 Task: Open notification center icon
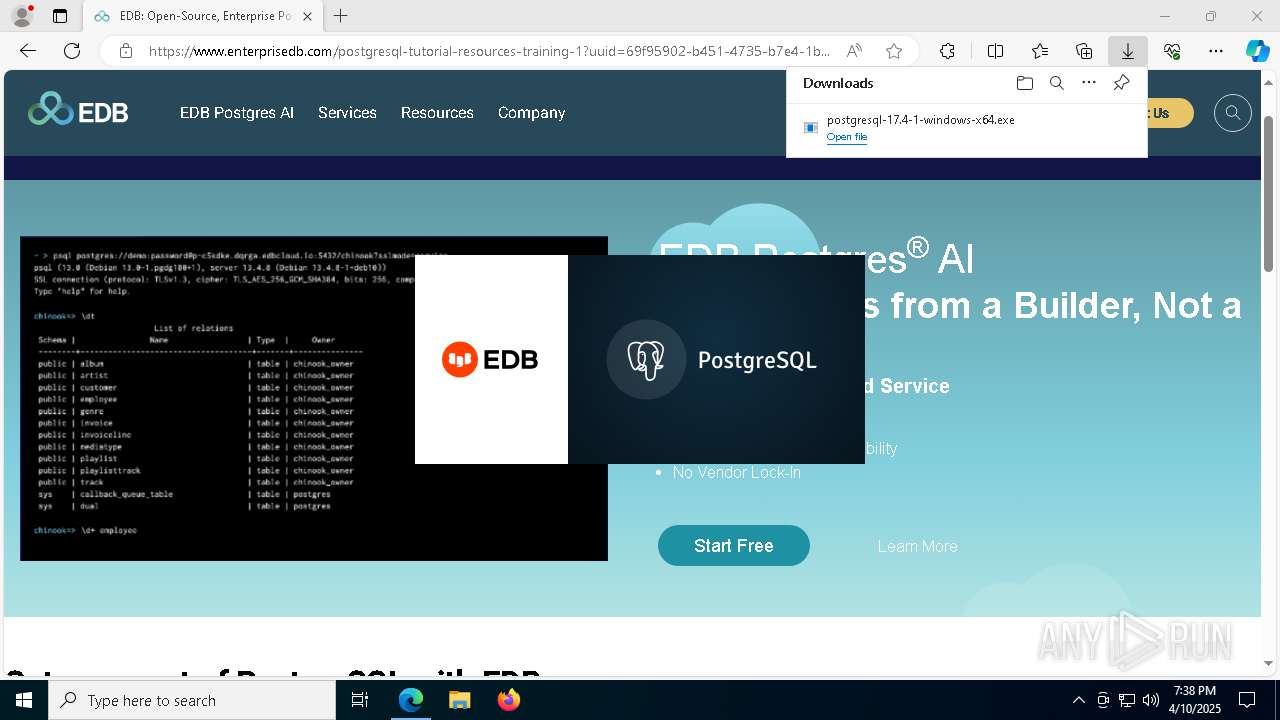click(1247, 700)
